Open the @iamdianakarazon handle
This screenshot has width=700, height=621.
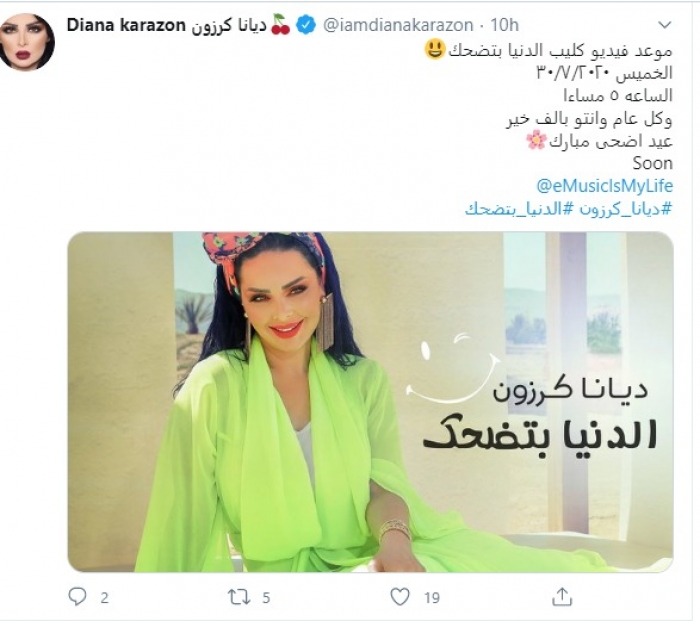pyautogui.click(x=398, y=25)
